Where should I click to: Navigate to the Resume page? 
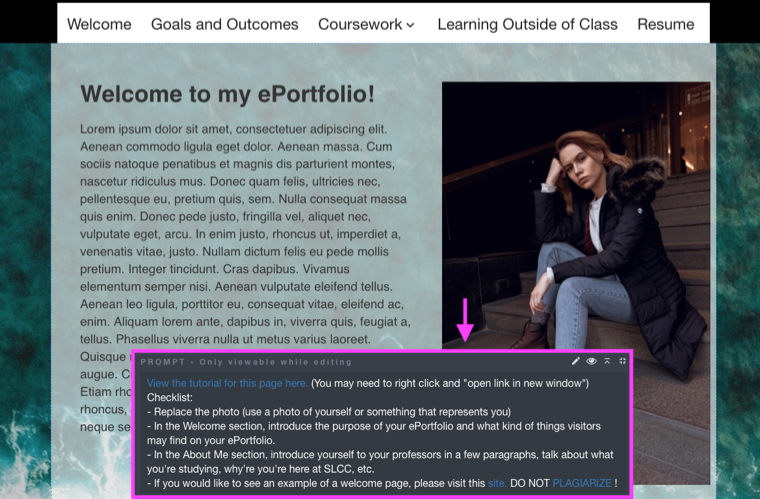coord(665,24)
